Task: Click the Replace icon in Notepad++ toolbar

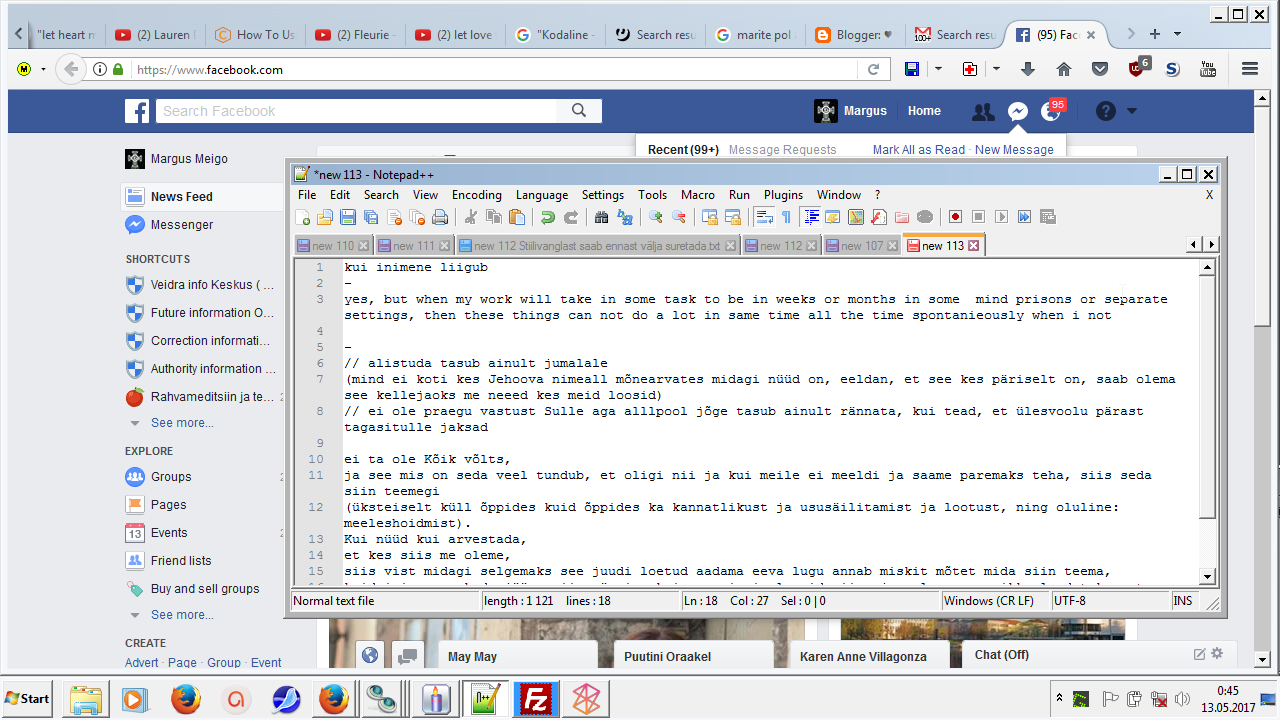Action: [625, 217]
